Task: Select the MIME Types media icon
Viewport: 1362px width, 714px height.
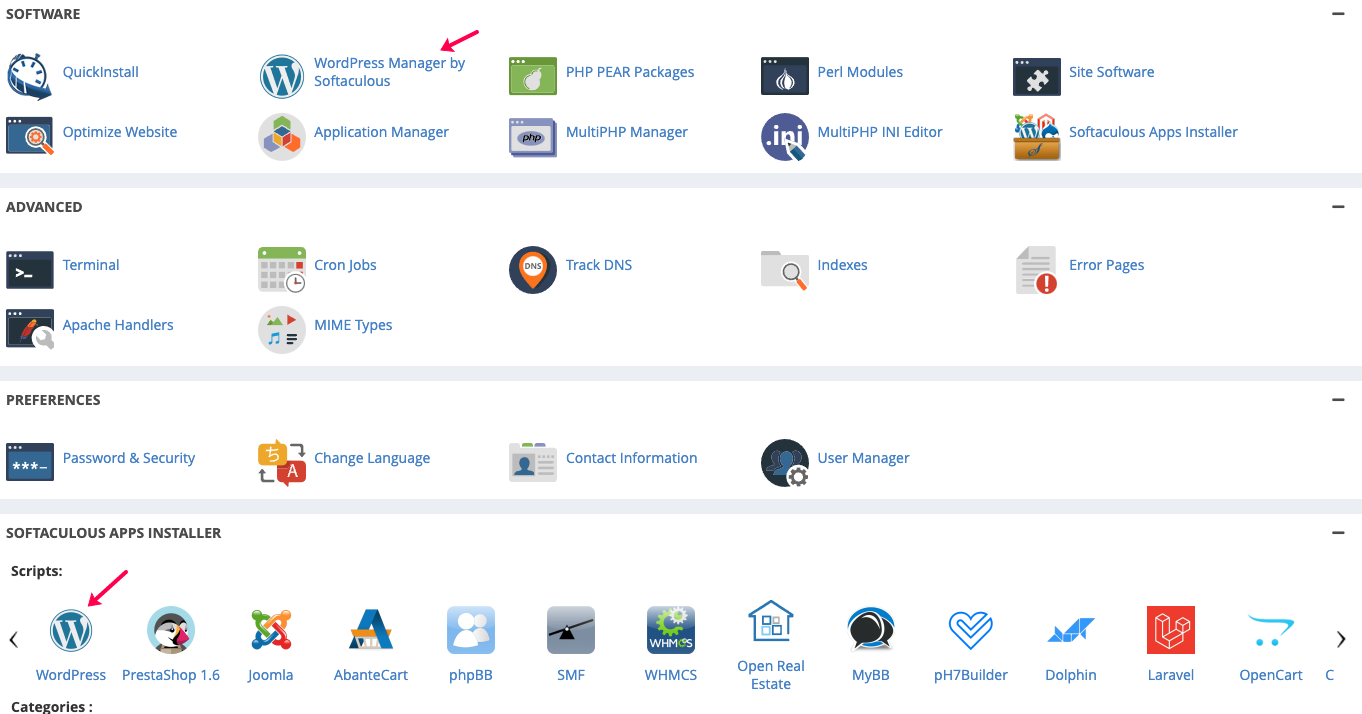Action: pyautogui.click(x=282, y=329)
